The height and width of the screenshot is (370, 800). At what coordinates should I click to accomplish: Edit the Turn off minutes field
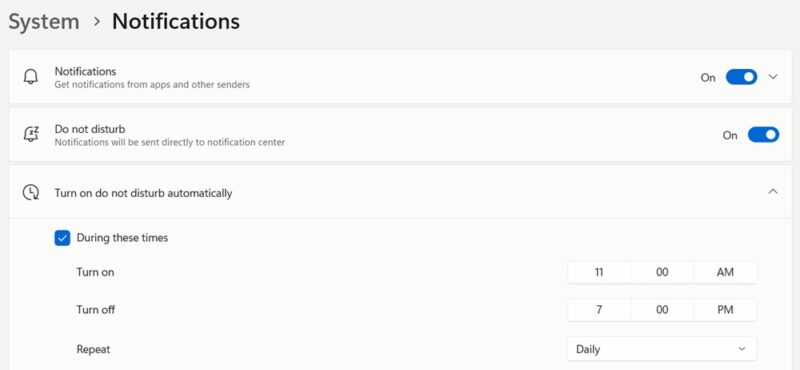tap(662, 310)
